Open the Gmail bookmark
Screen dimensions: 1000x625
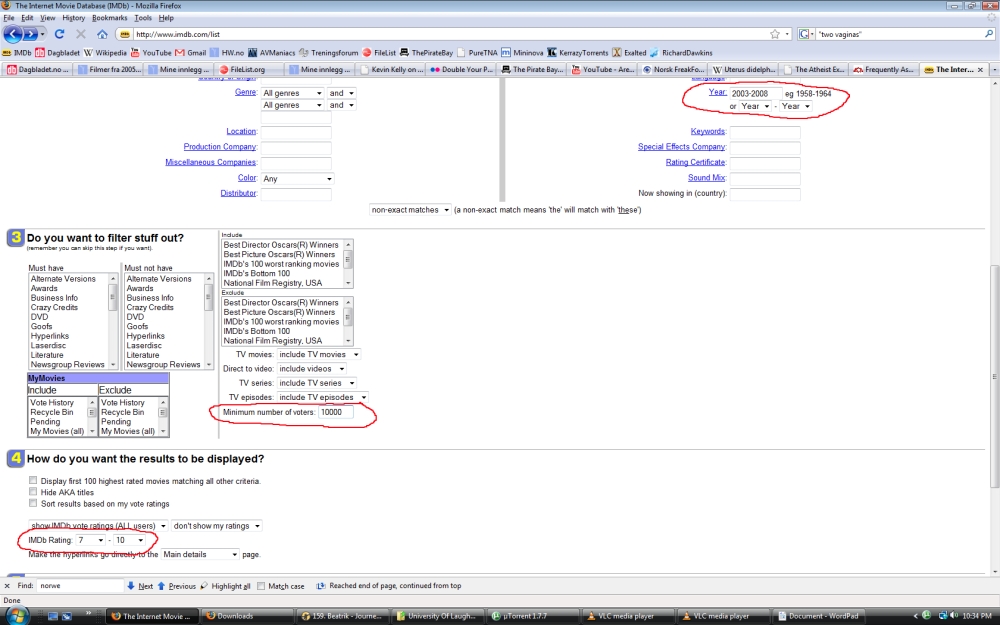pos(191,53)
